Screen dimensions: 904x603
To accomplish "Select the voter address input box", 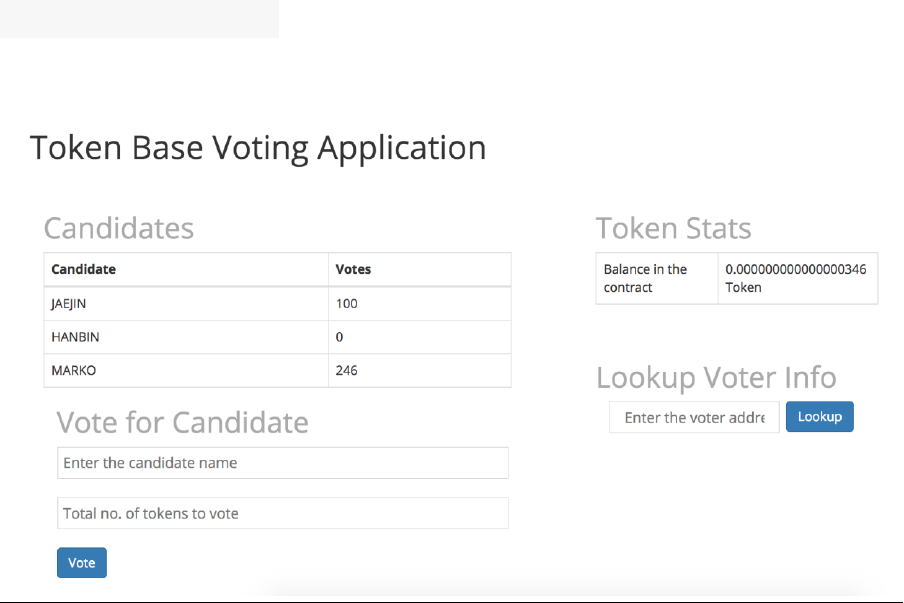I will pos(694,417).
